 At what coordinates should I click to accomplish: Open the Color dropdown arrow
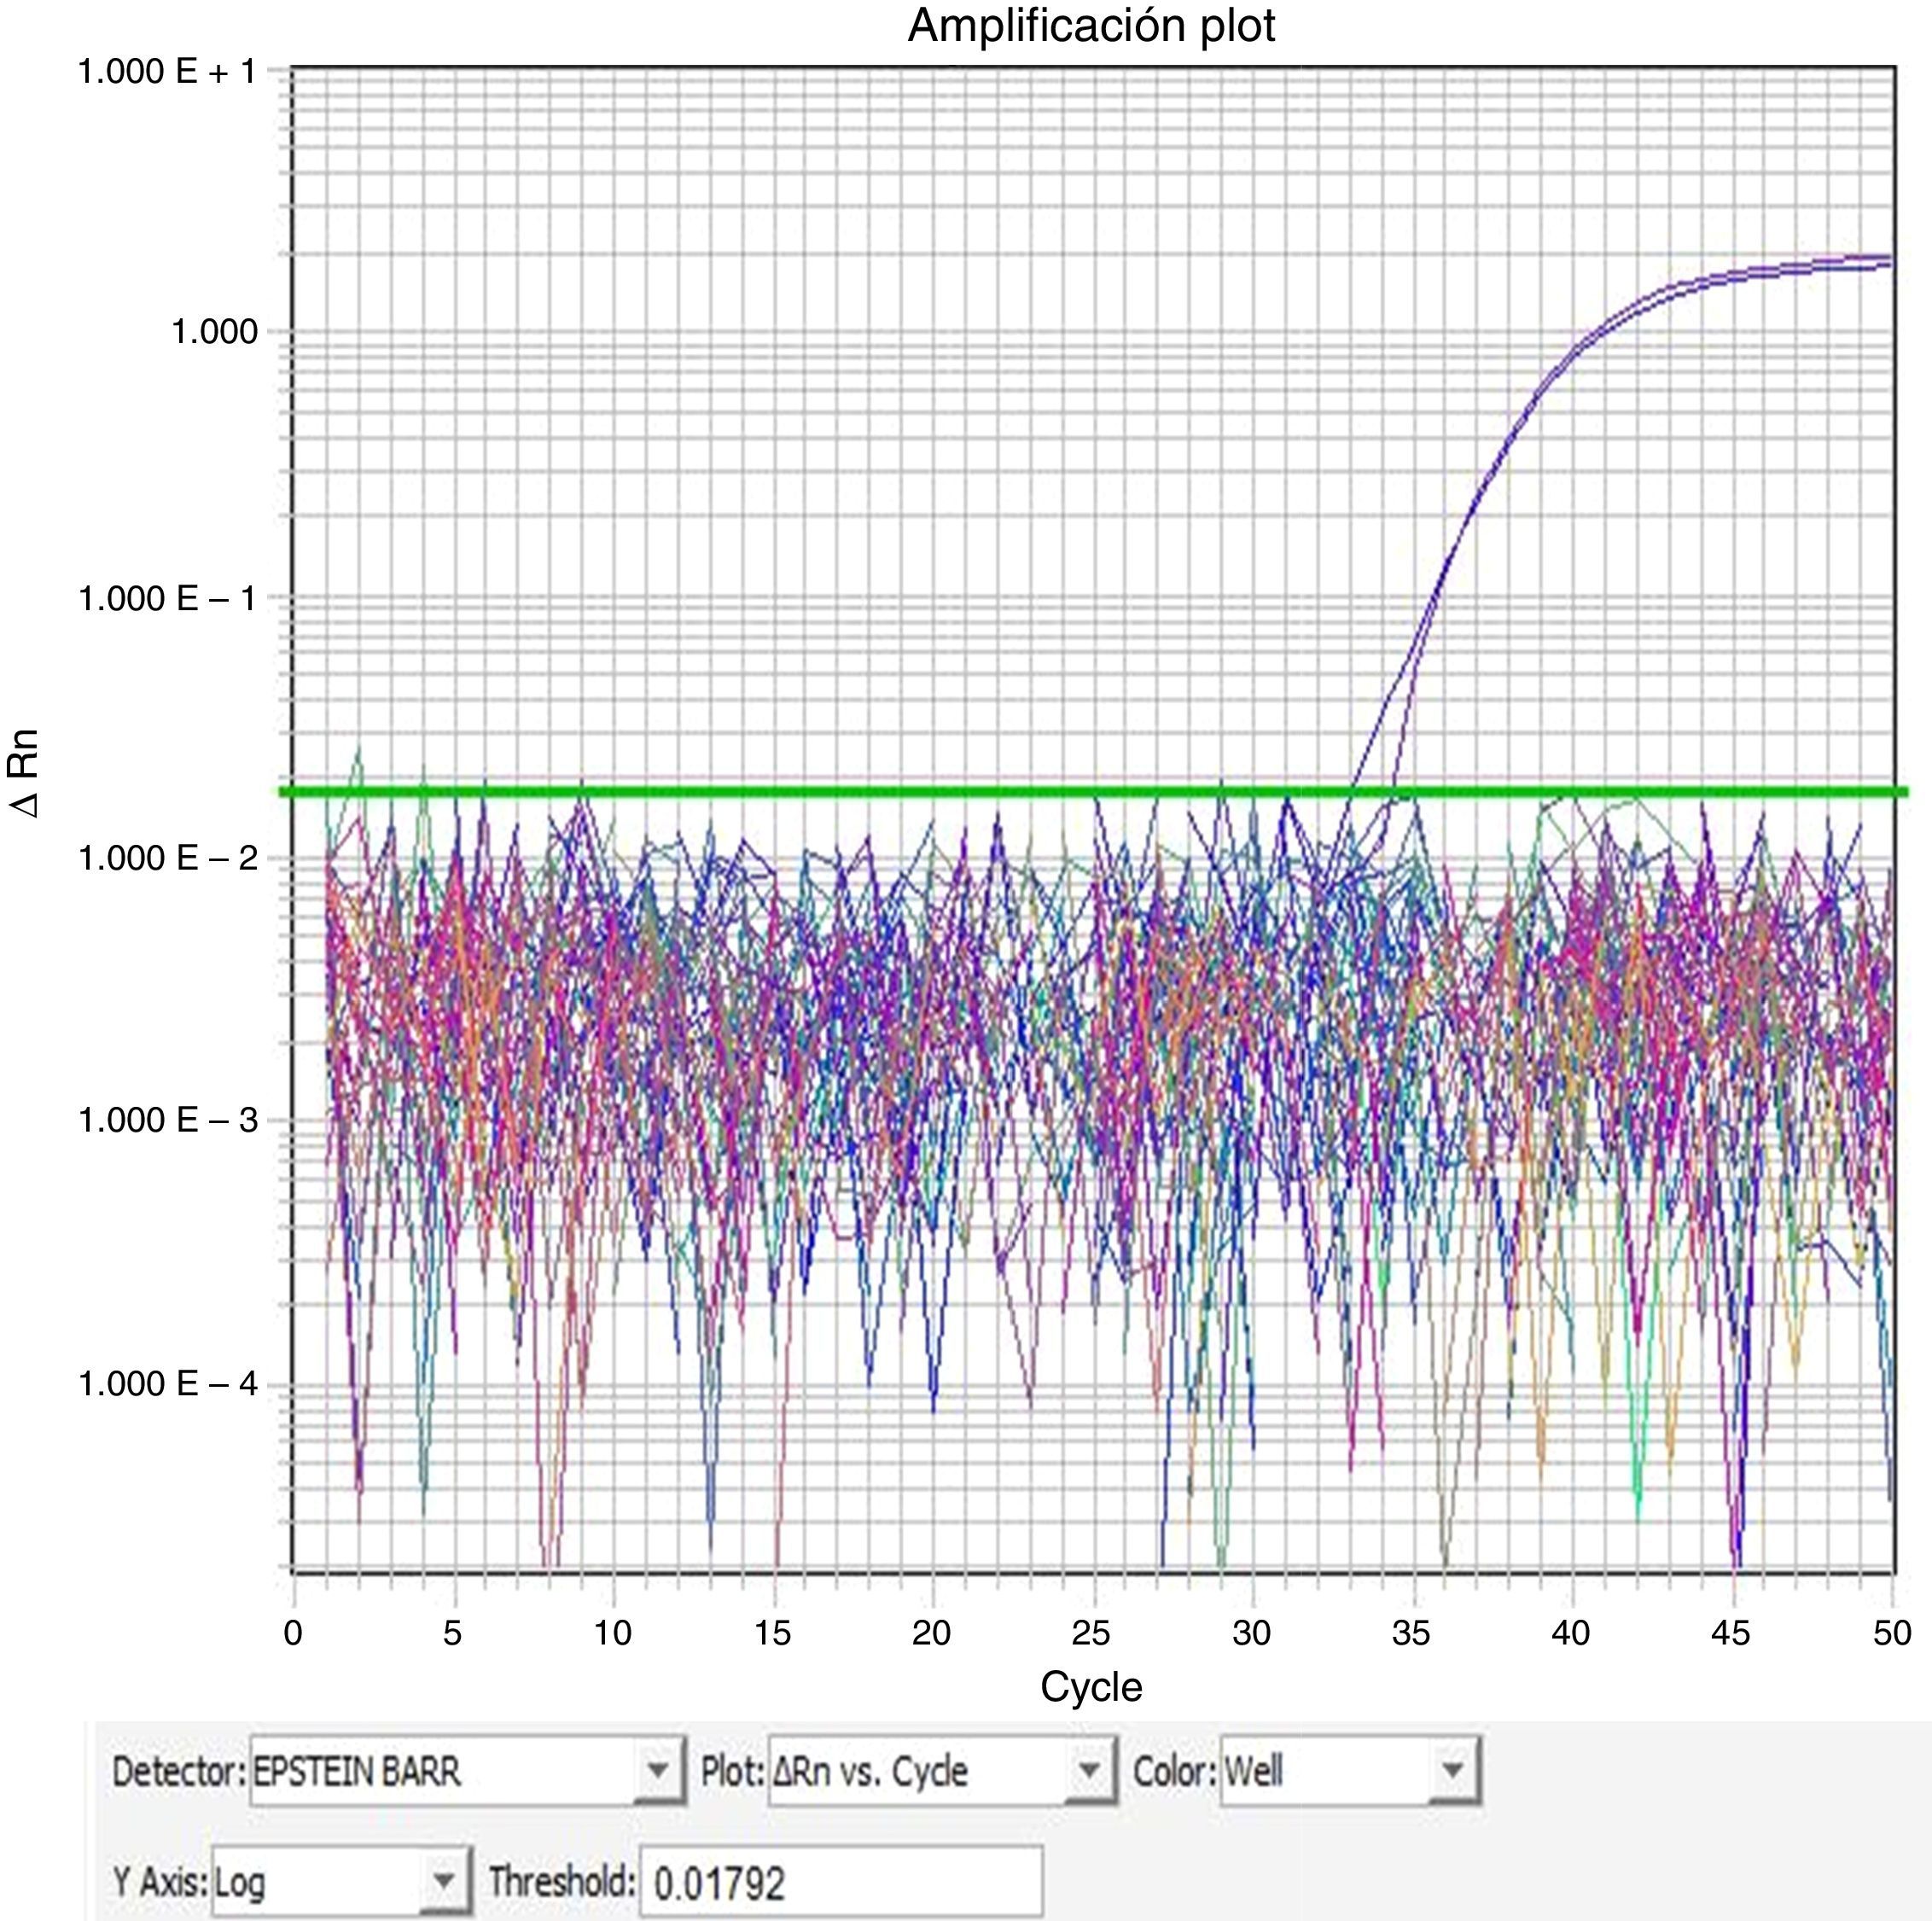pyautogui.click(x=1452, y=1771)
